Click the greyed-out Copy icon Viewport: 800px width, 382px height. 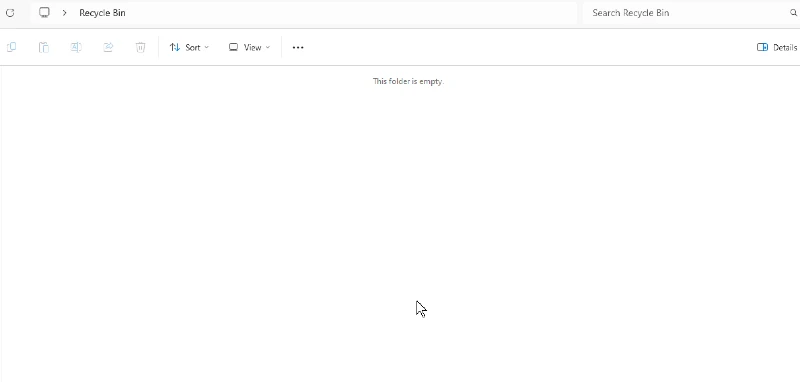11,47
